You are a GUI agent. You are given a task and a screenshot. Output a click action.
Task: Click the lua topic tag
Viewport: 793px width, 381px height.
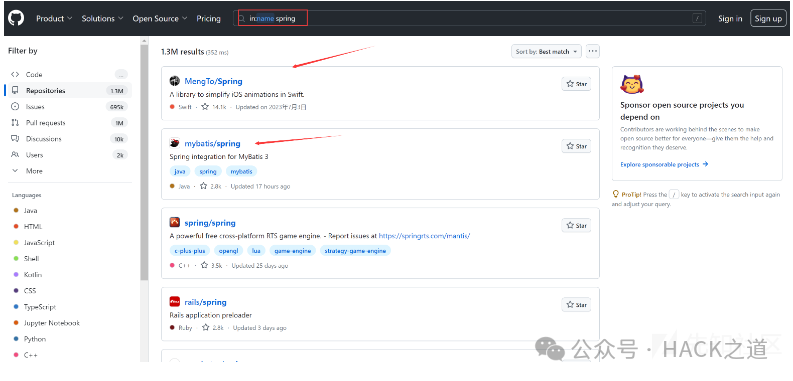point(256,250)
